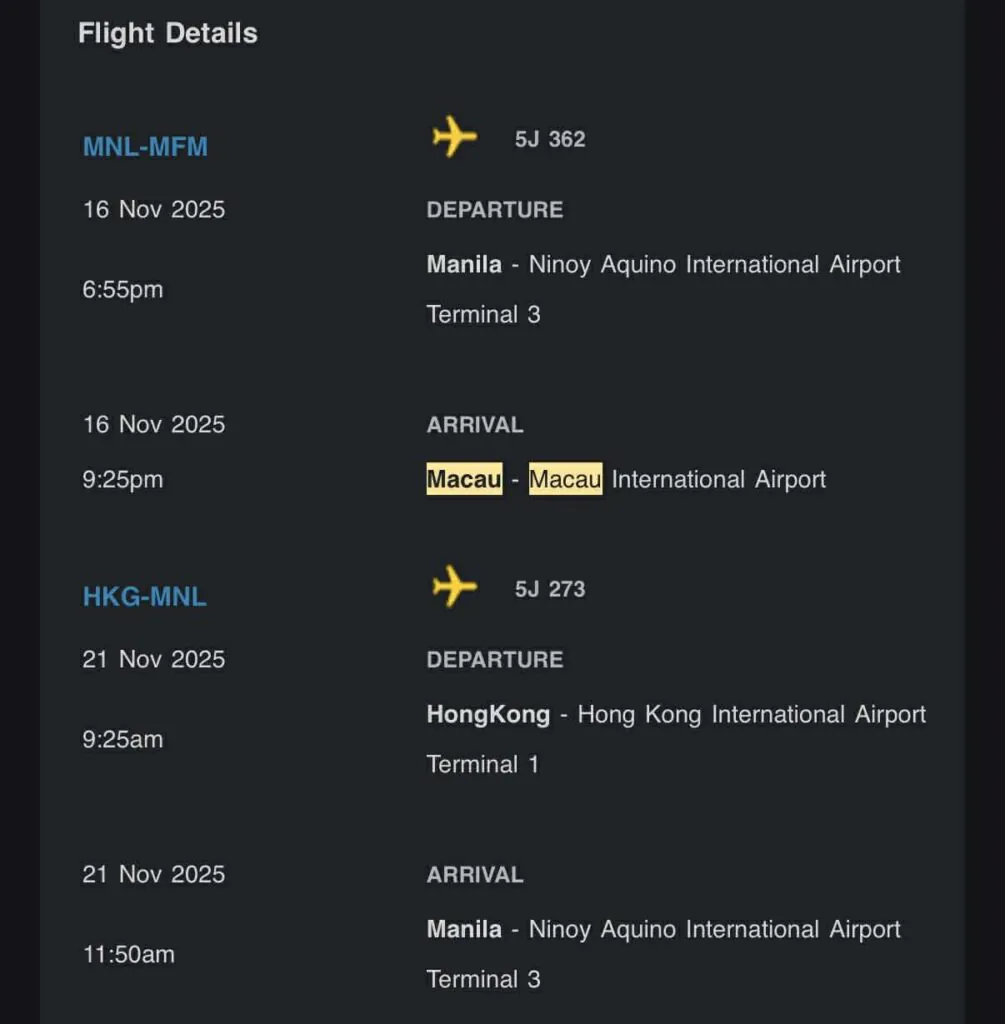
Task: Click the Hong Kong International Airport text
Action: (752, 715)
